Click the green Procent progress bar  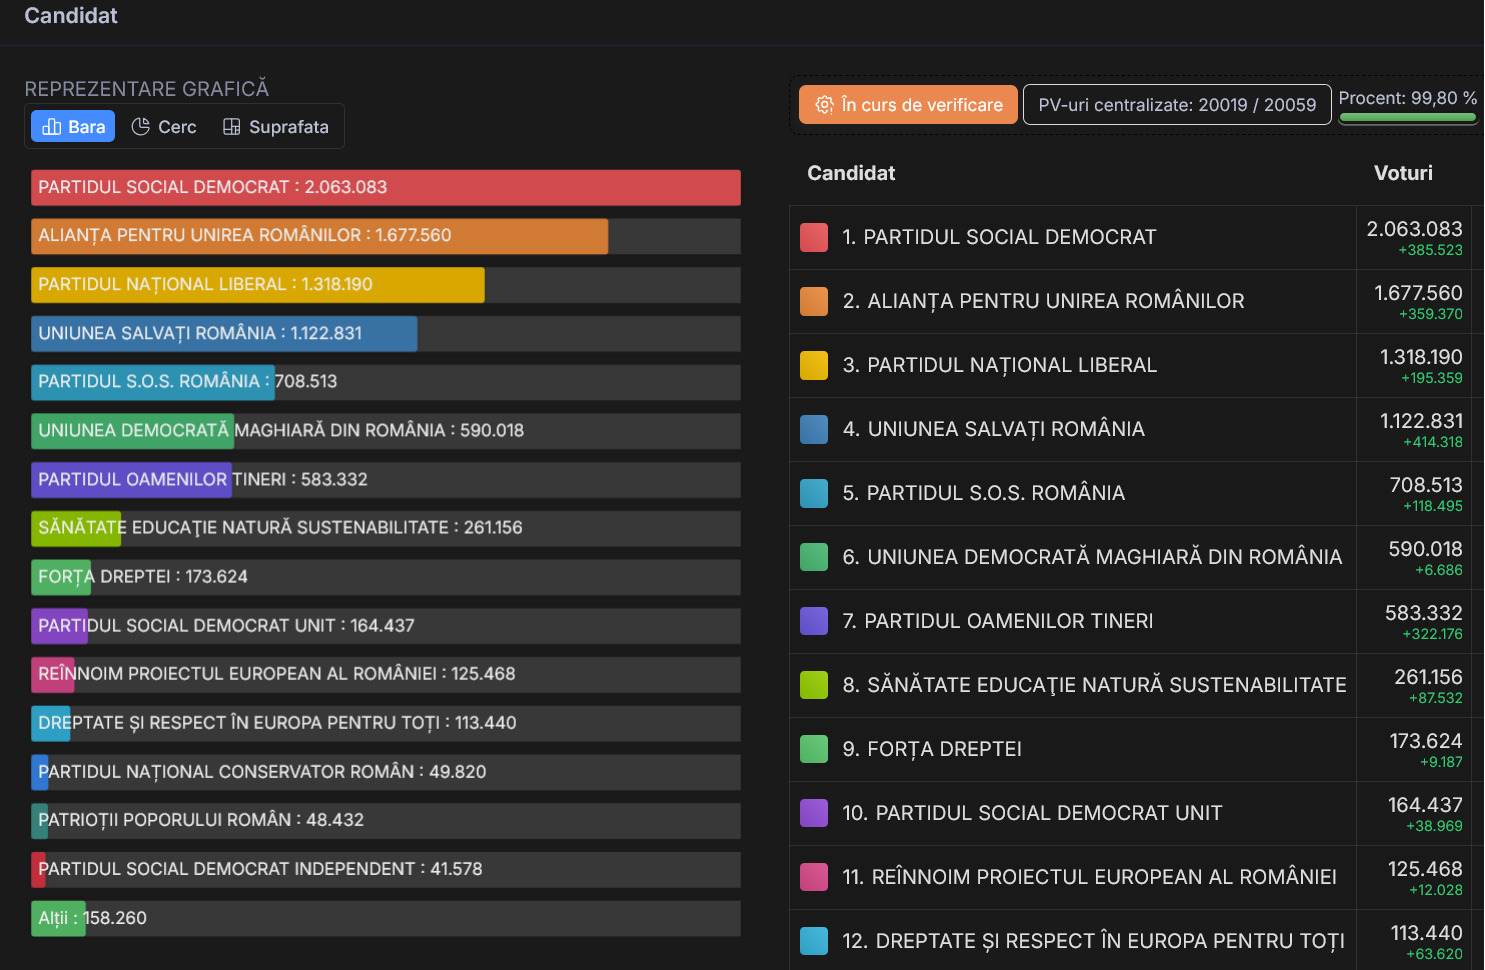coord(1407,118)
